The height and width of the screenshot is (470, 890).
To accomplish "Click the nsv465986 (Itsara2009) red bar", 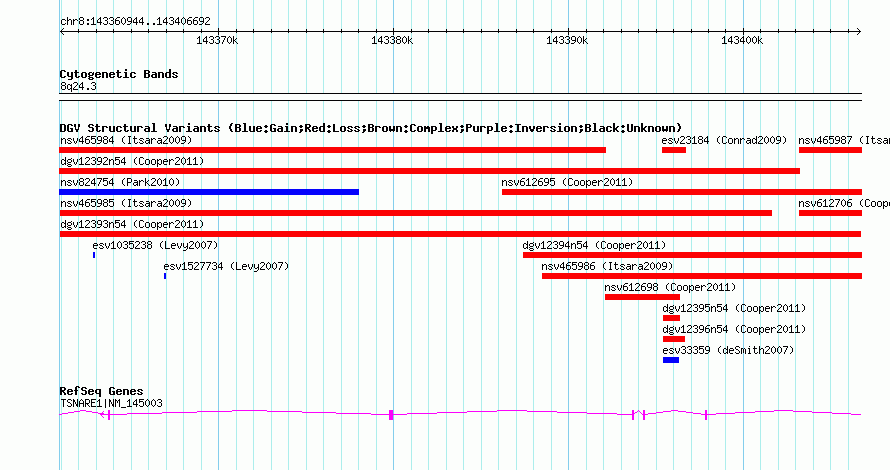I will tap(702, 276).
